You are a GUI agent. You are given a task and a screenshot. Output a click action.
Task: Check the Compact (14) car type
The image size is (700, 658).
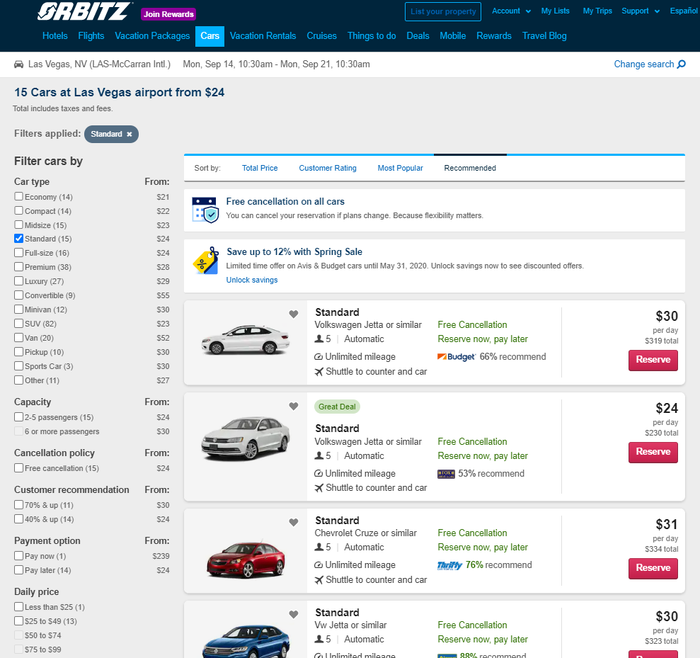coord(19,211)
